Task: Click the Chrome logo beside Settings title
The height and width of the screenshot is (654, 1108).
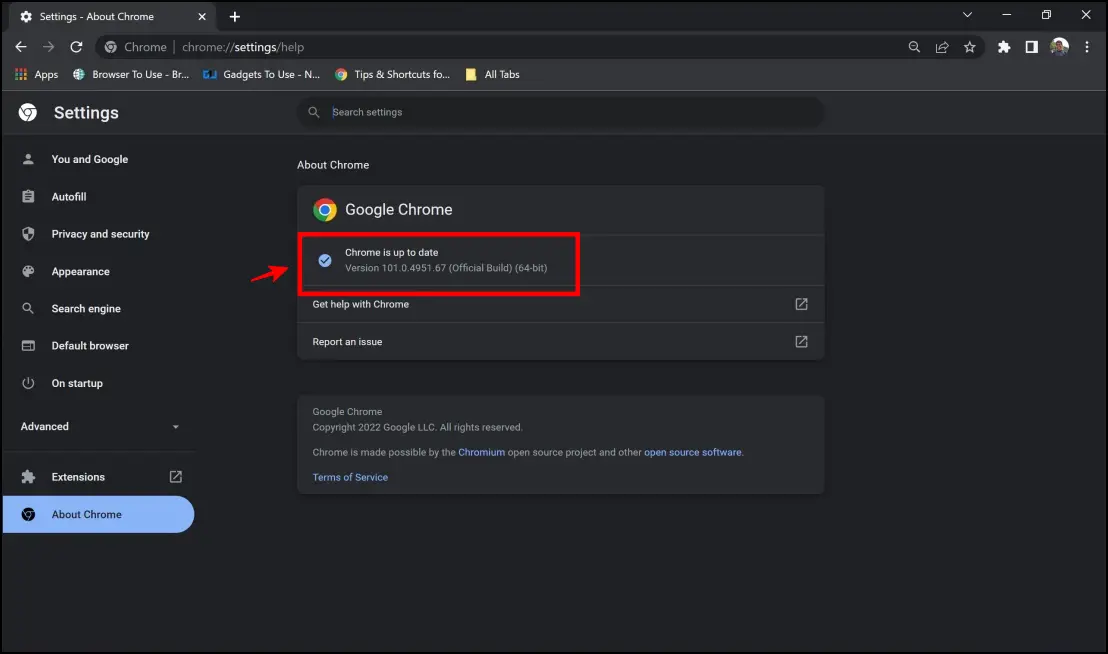Action: click(x=28, y=112)
